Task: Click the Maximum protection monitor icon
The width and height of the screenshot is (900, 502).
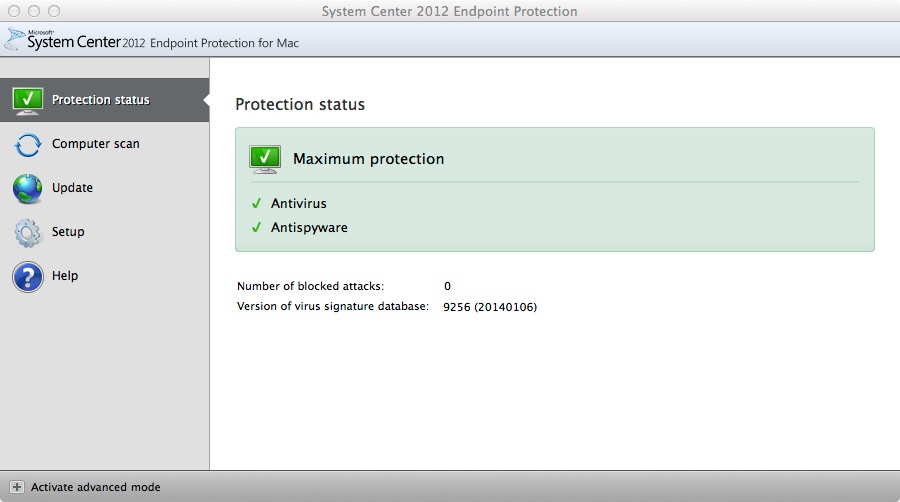Action: (265, 159)
